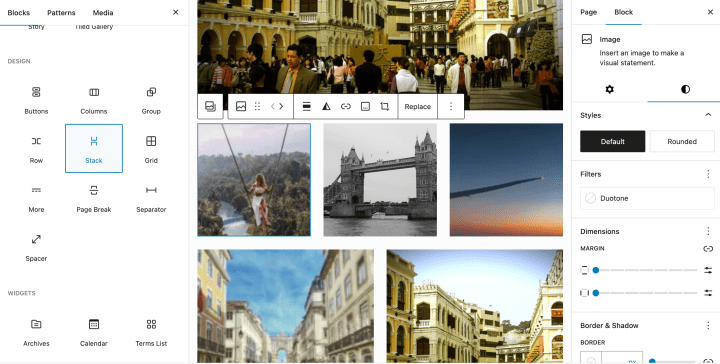Image resolution: width=720 pixels, height=364 pixels.
Task: Select parent gallery block icon
Action: pos(210,106)
